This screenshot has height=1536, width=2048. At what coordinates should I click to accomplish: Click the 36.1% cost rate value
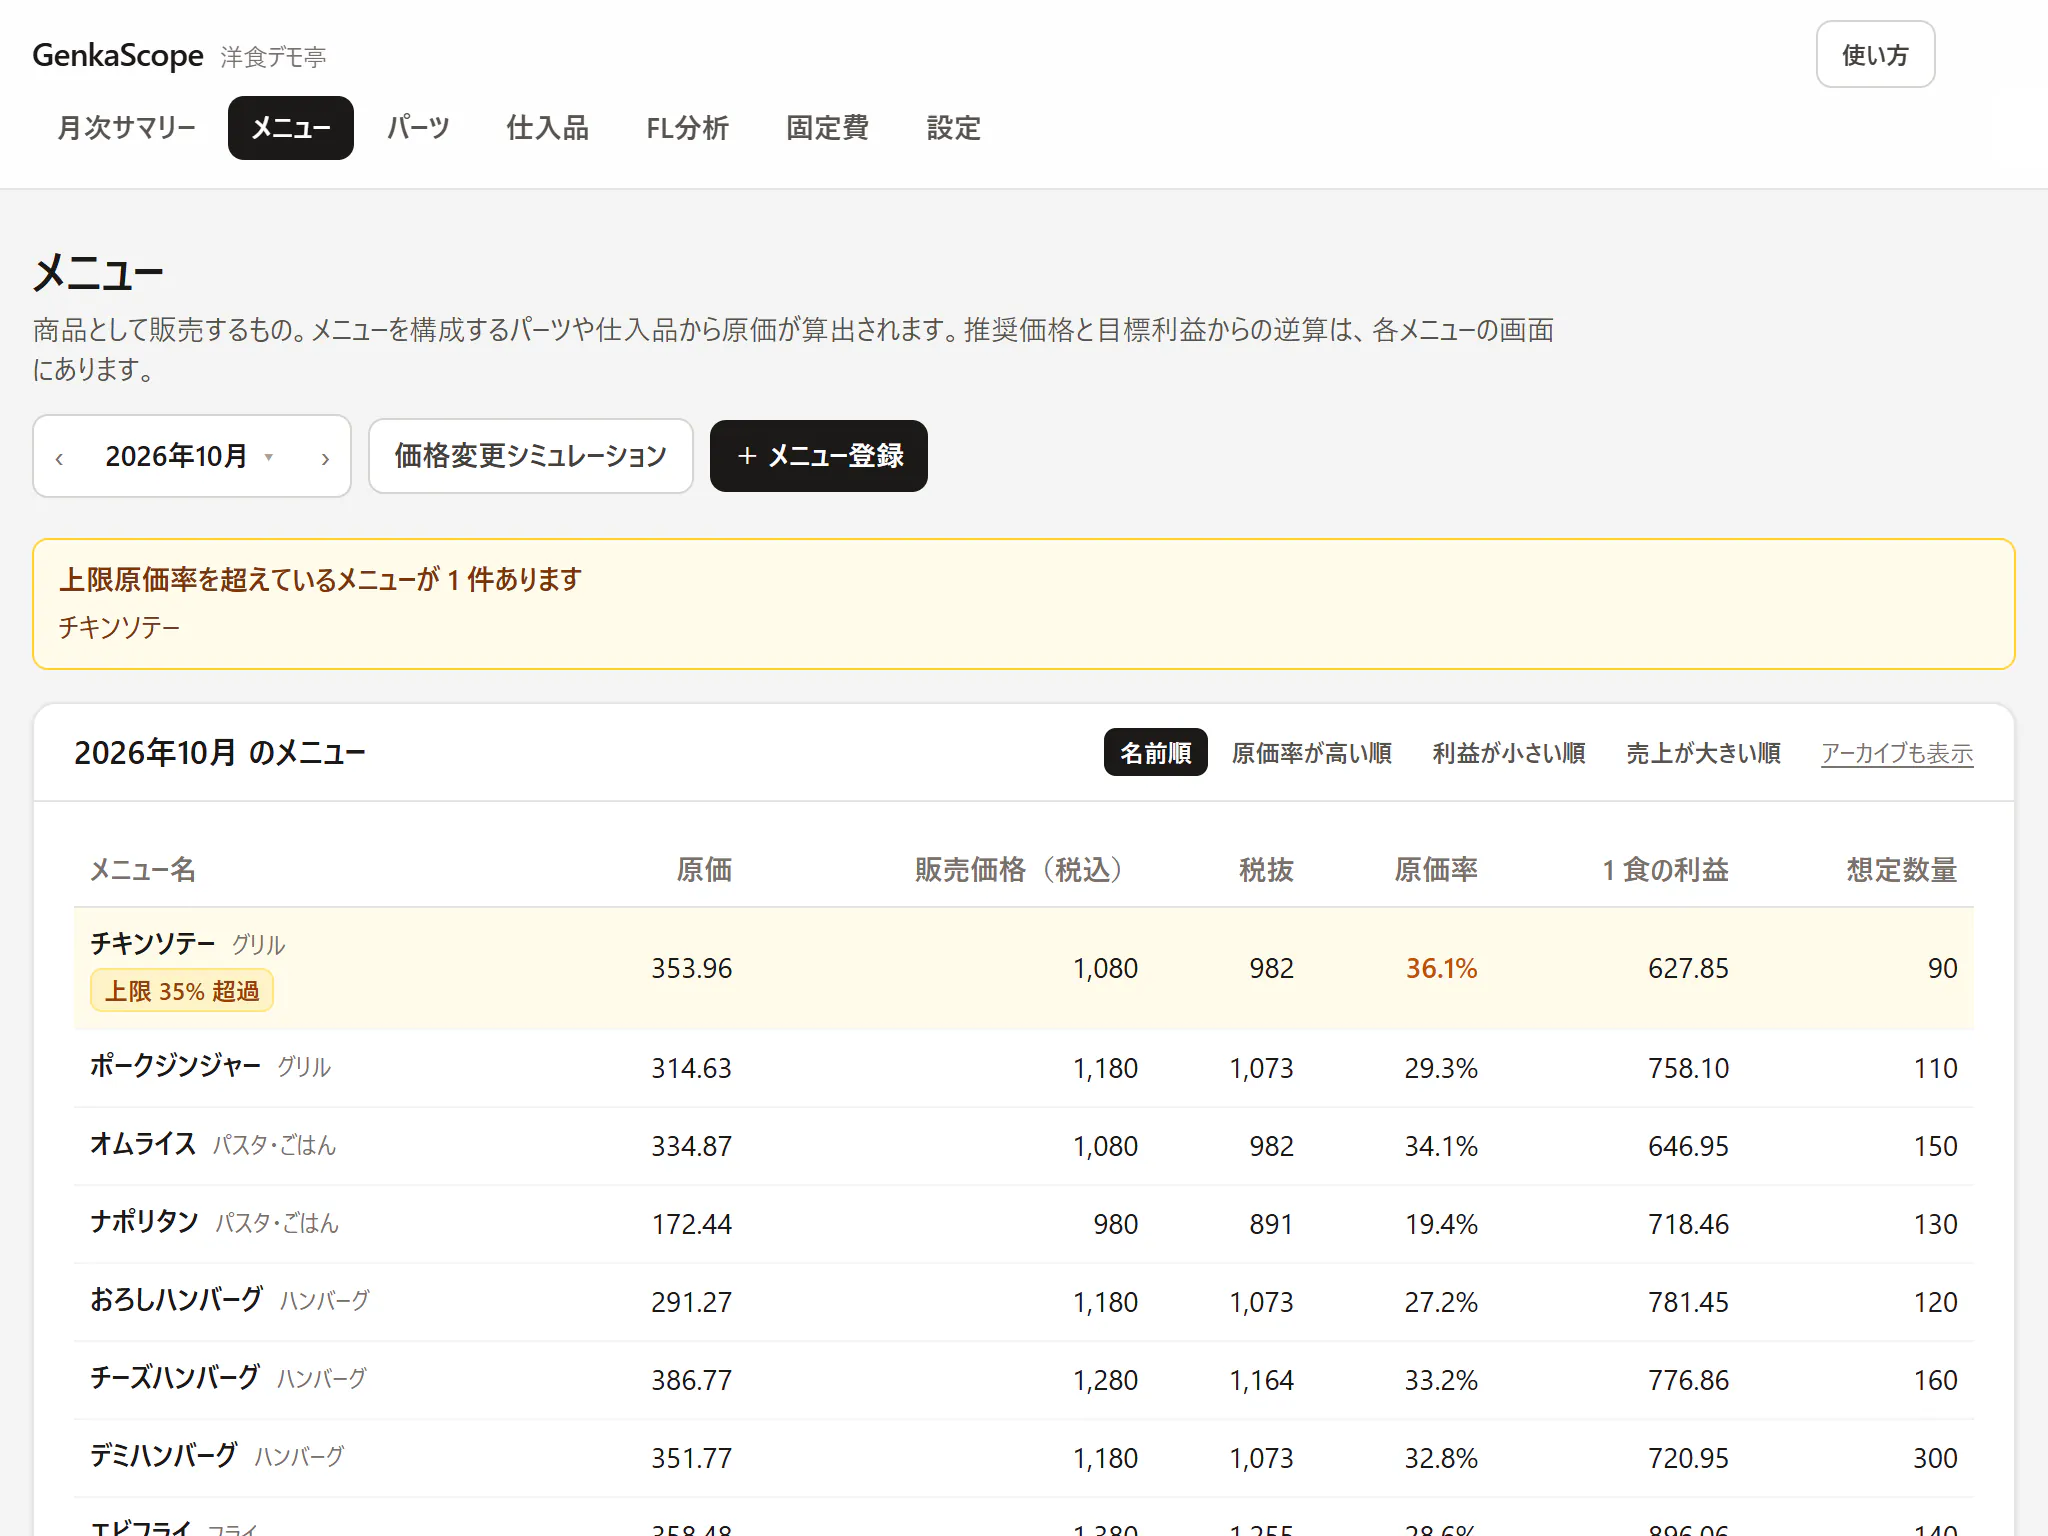click(x=1441, y=968)
